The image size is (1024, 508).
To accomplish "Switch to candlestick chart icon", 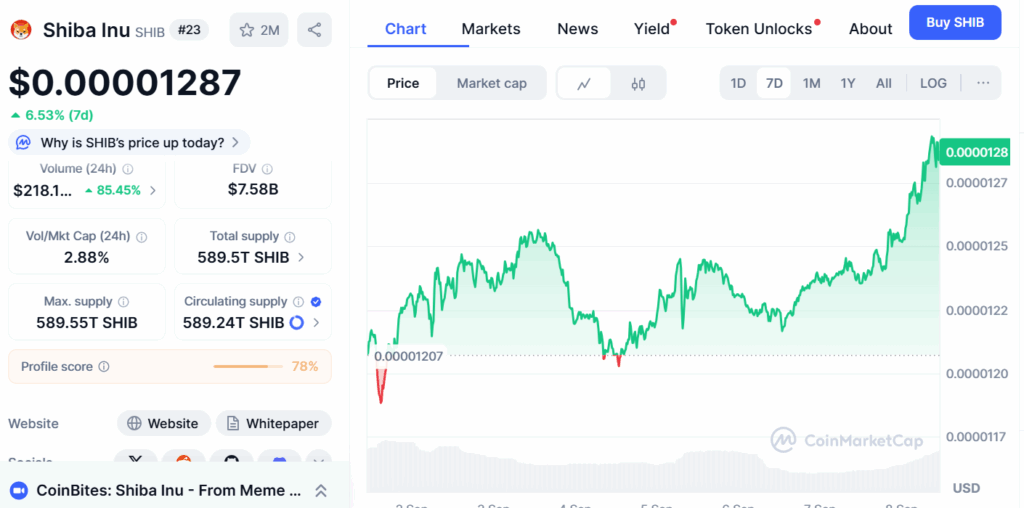I will coord(639,84).
